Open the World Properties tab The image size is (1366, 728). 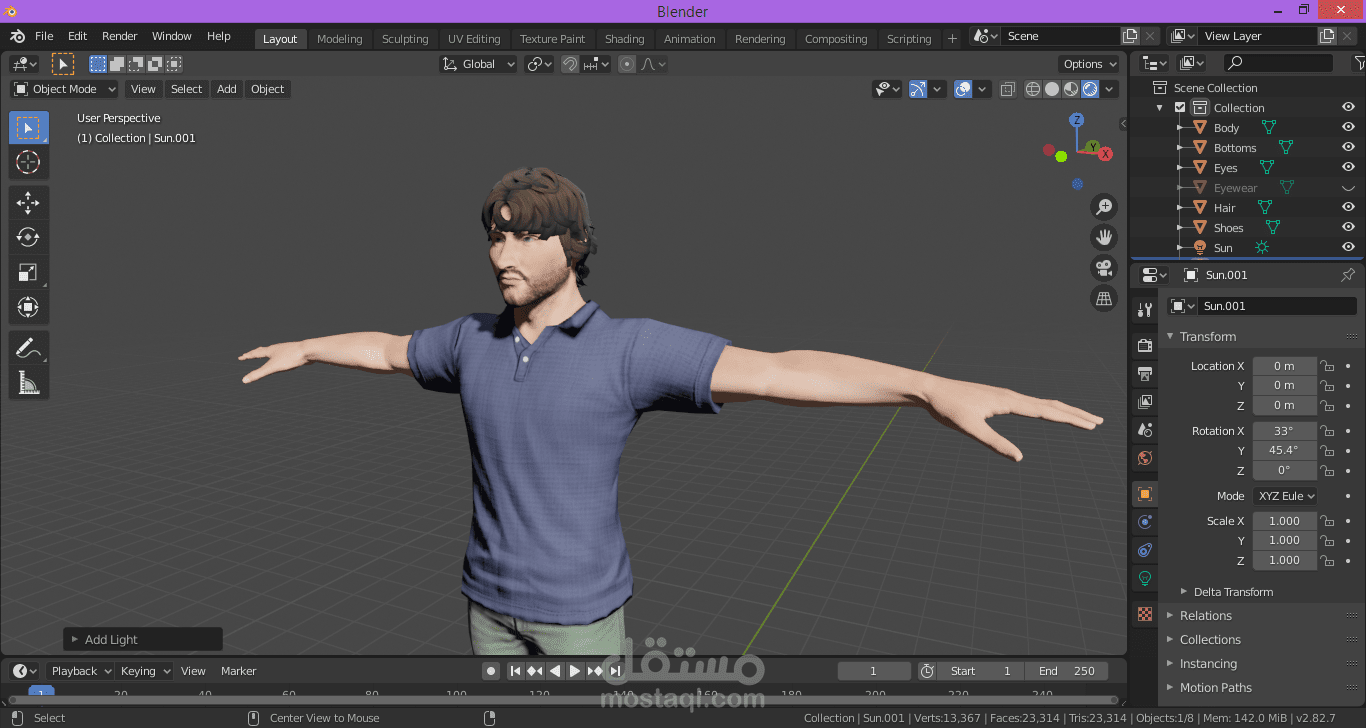(1144, 458)
